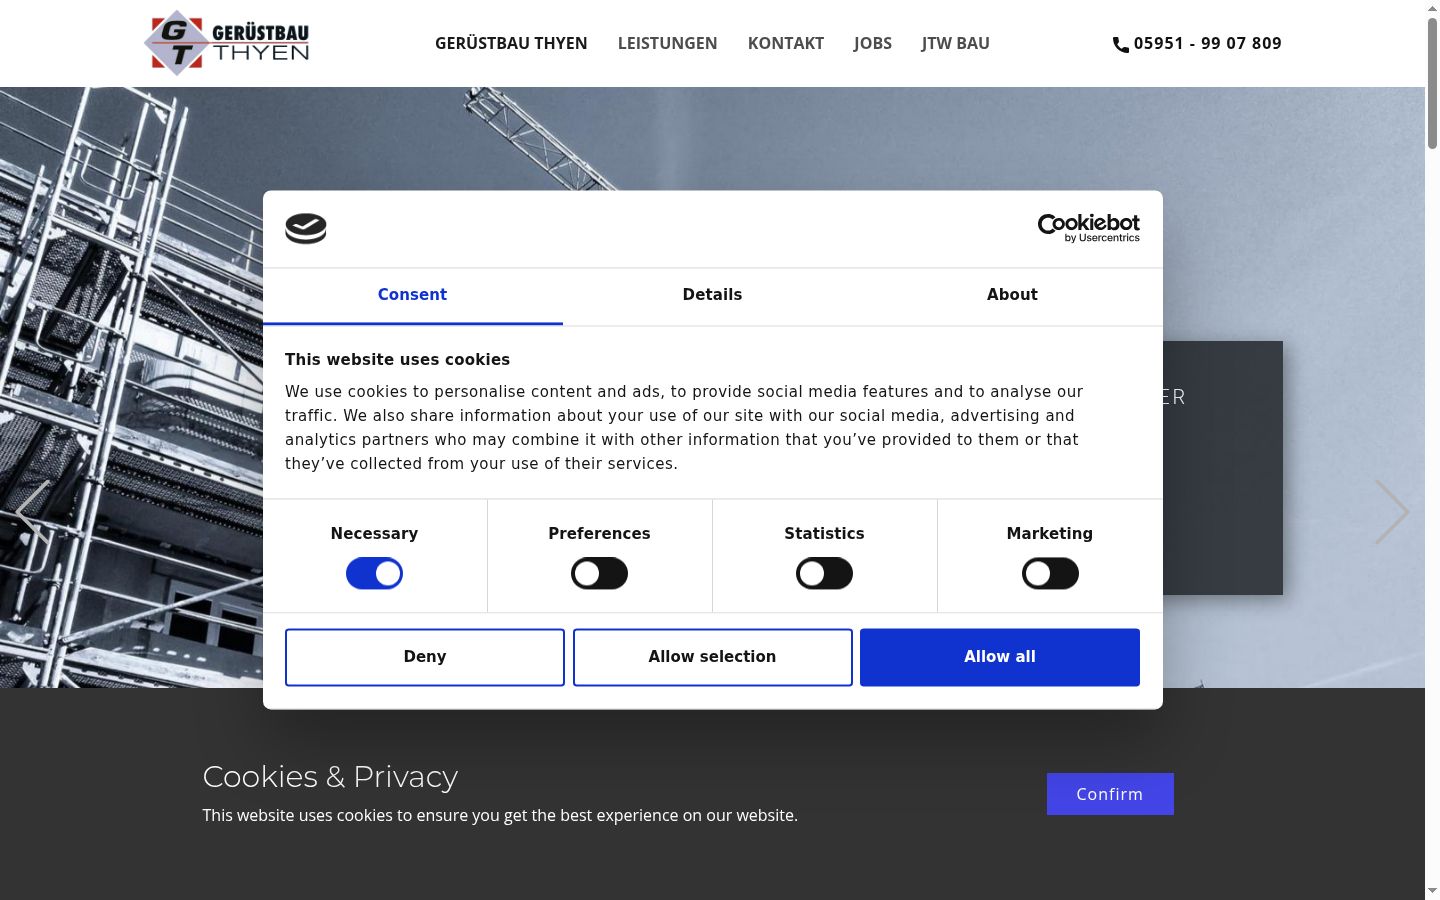The height and width of the screenshot is (900, 1440).
Task: Click Allow all cookies button
Action: point(1000,657)
